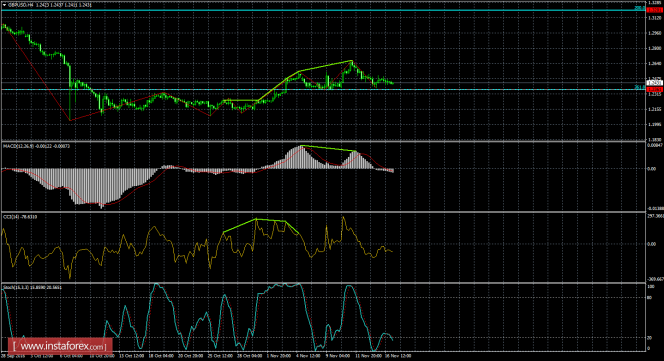The image size is (664, 361).
Task: Click the 1.3120 price scale label
Action: pos(655,18)
